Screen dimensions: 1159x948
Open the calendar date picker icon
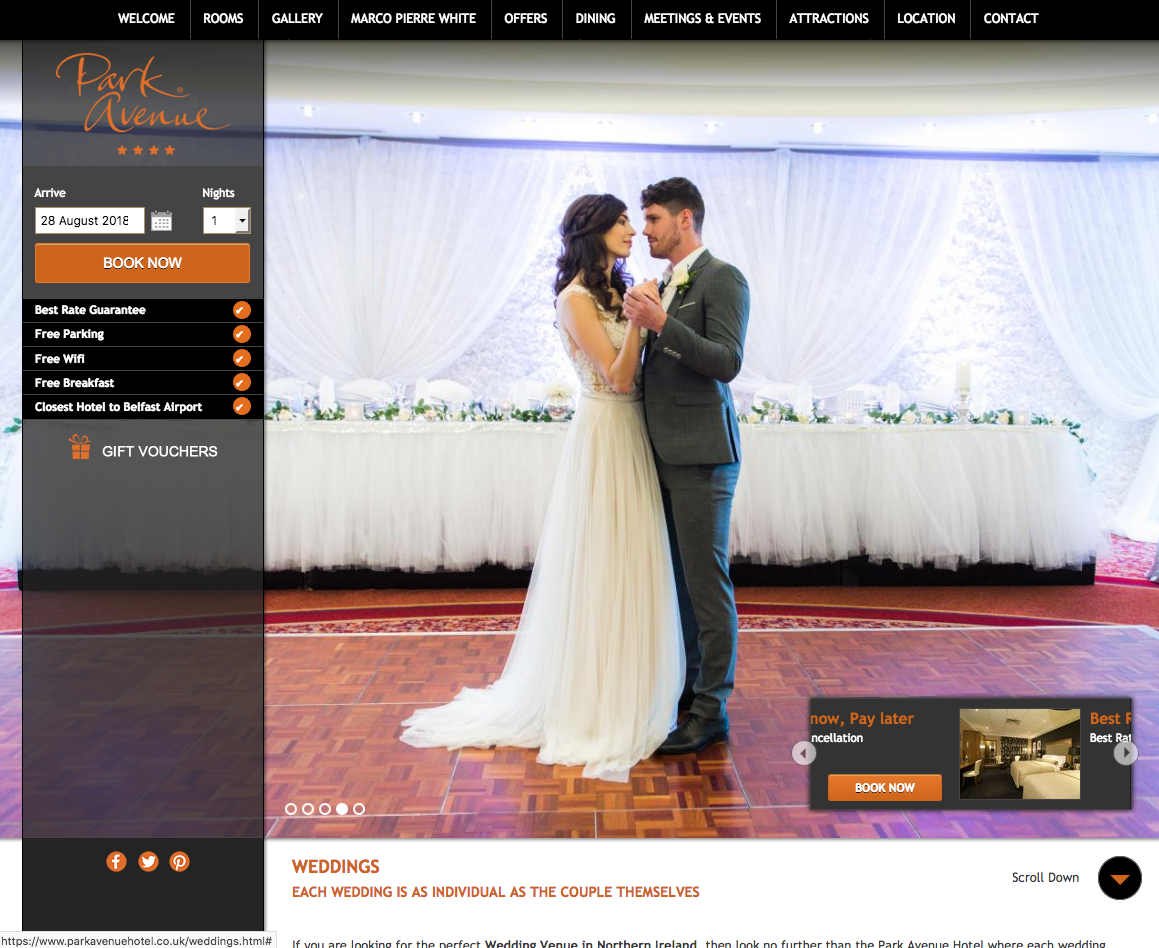pos(161,221)
